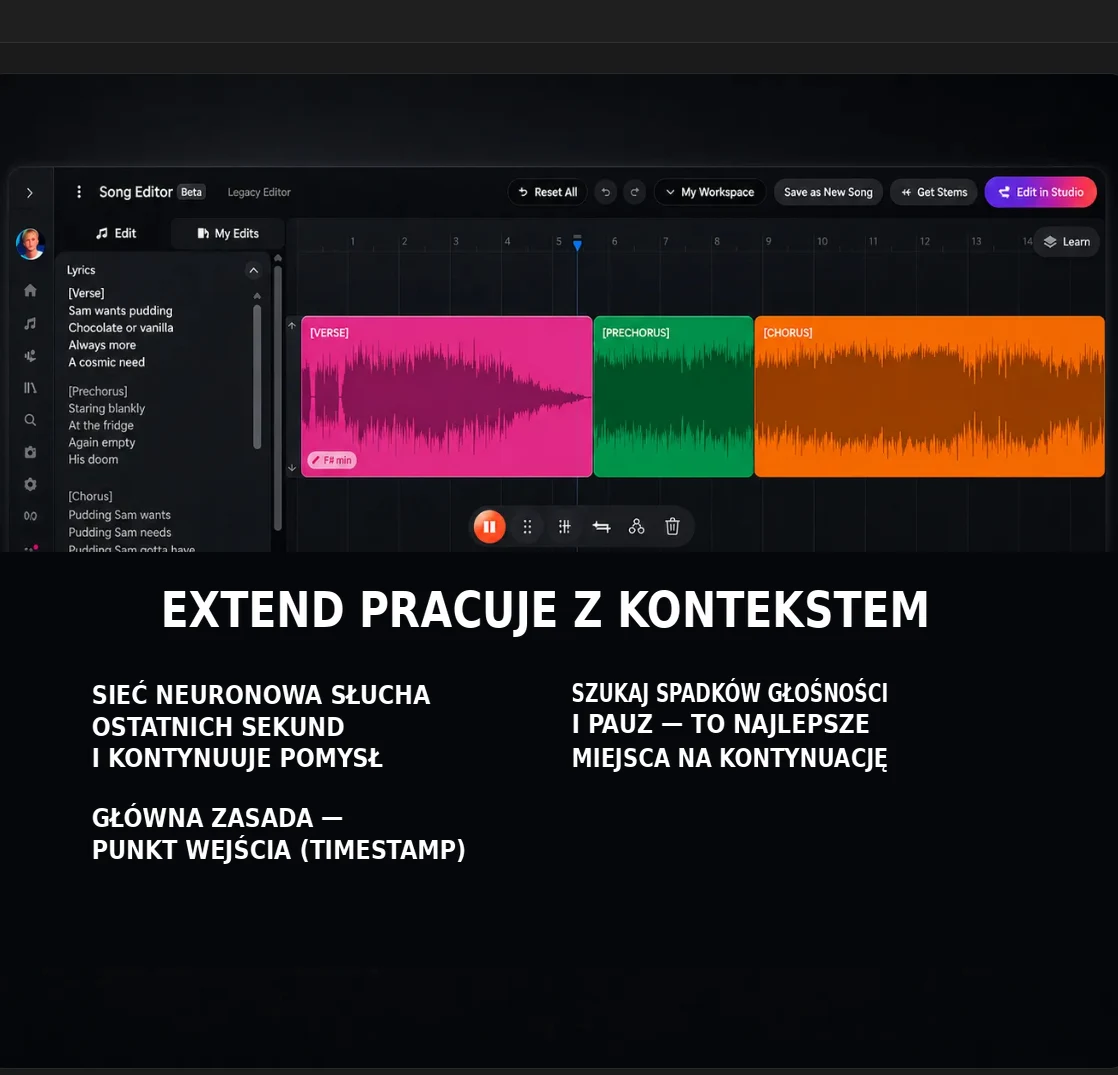Click the camera icon in the sidebar

click(30, 452)
